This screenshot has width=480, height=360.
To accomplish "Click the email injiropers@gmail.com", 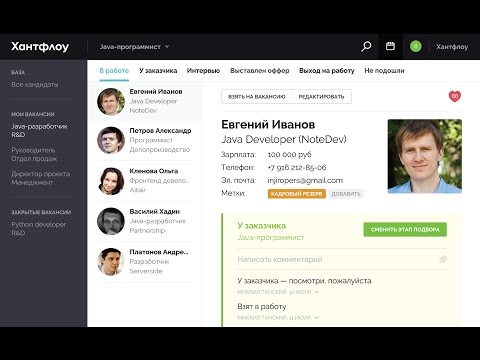I will click(x=305, y=180).
